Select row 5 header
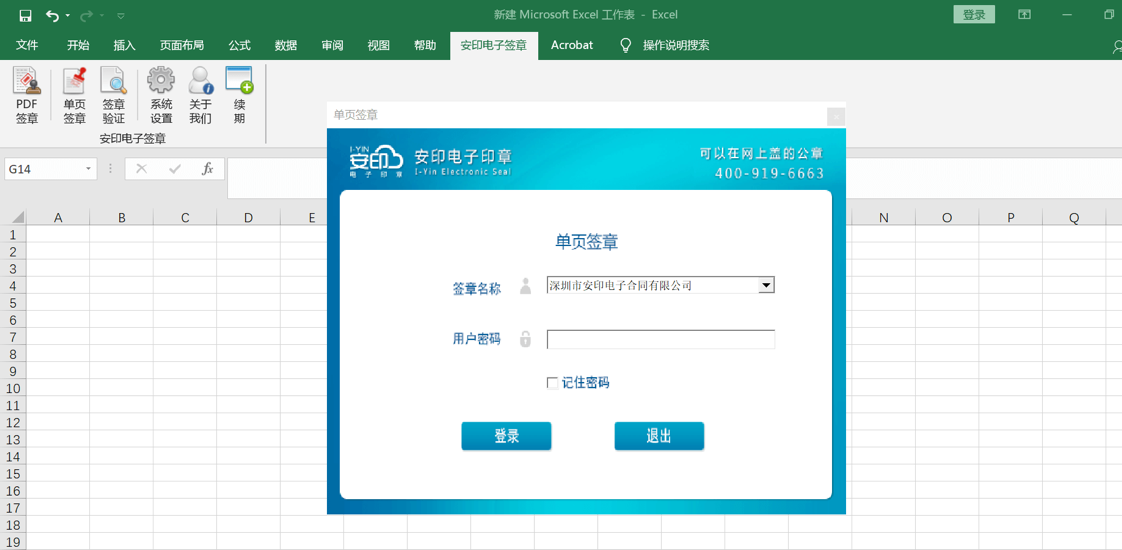The width and height of the screenshot is (1122, 550). coord(13,303)
